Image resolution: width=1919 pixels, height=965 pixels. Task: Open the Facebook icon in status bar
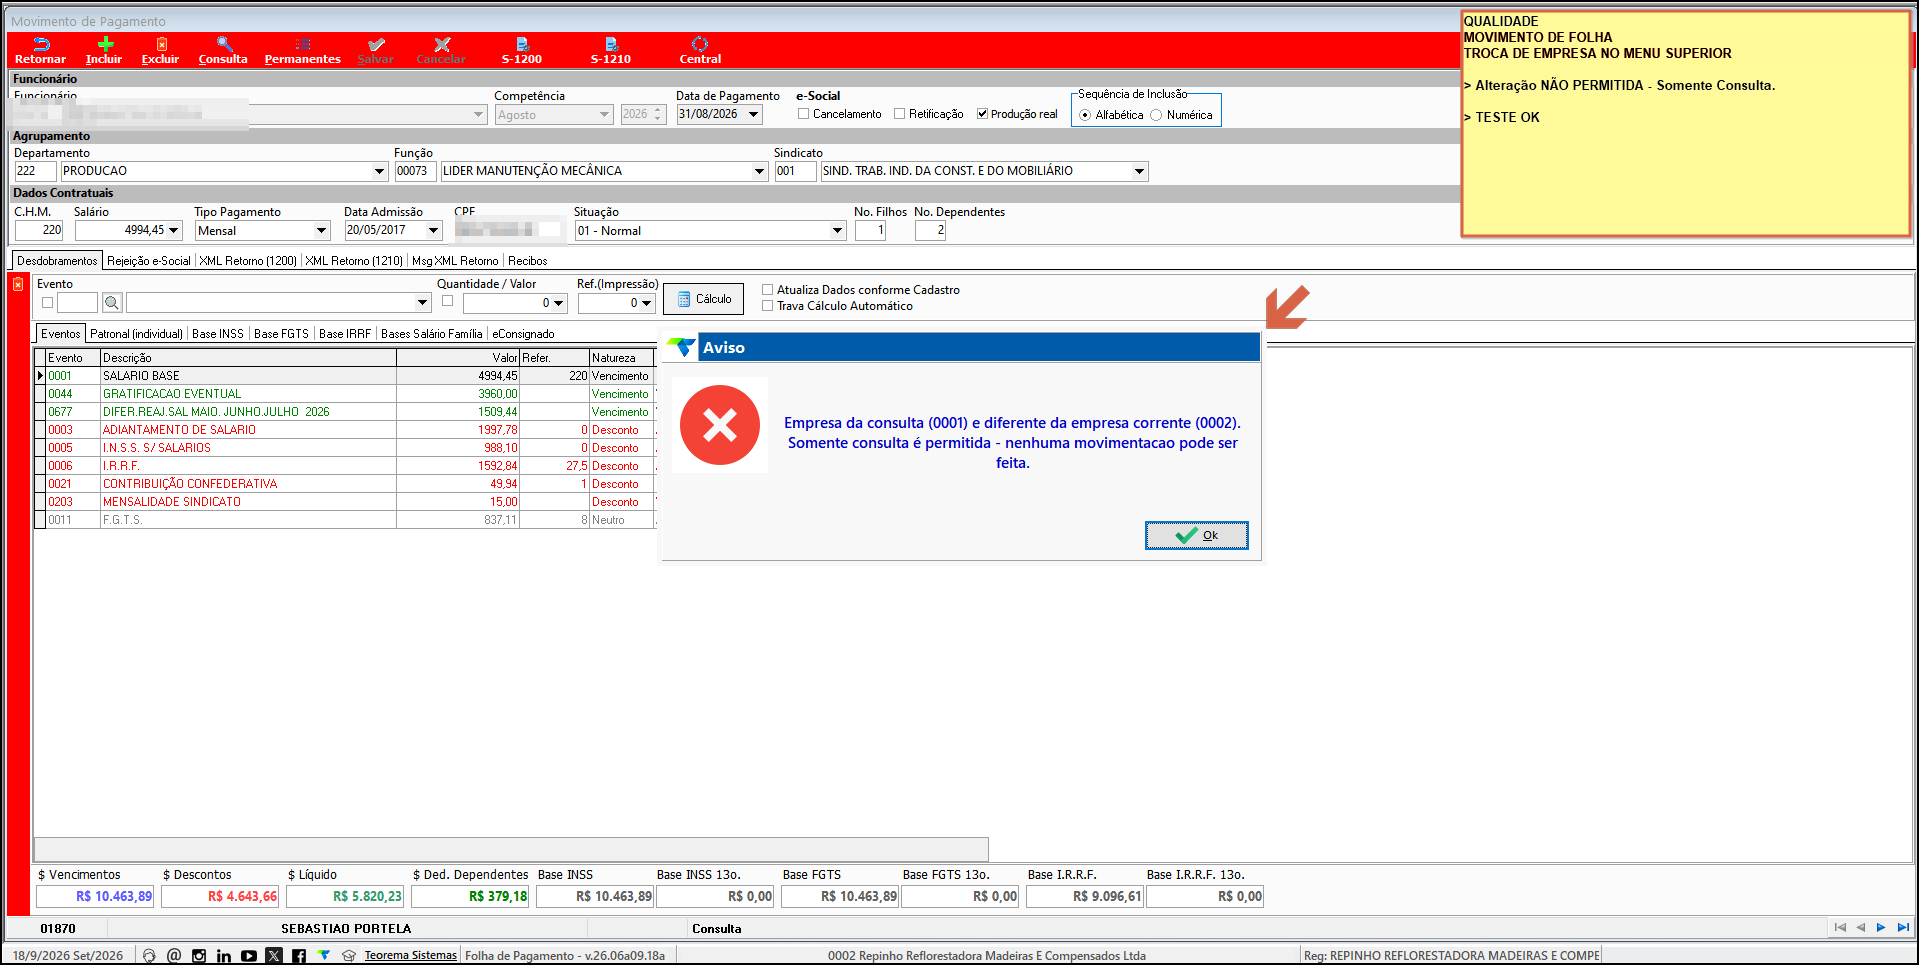tap(299, 956)
